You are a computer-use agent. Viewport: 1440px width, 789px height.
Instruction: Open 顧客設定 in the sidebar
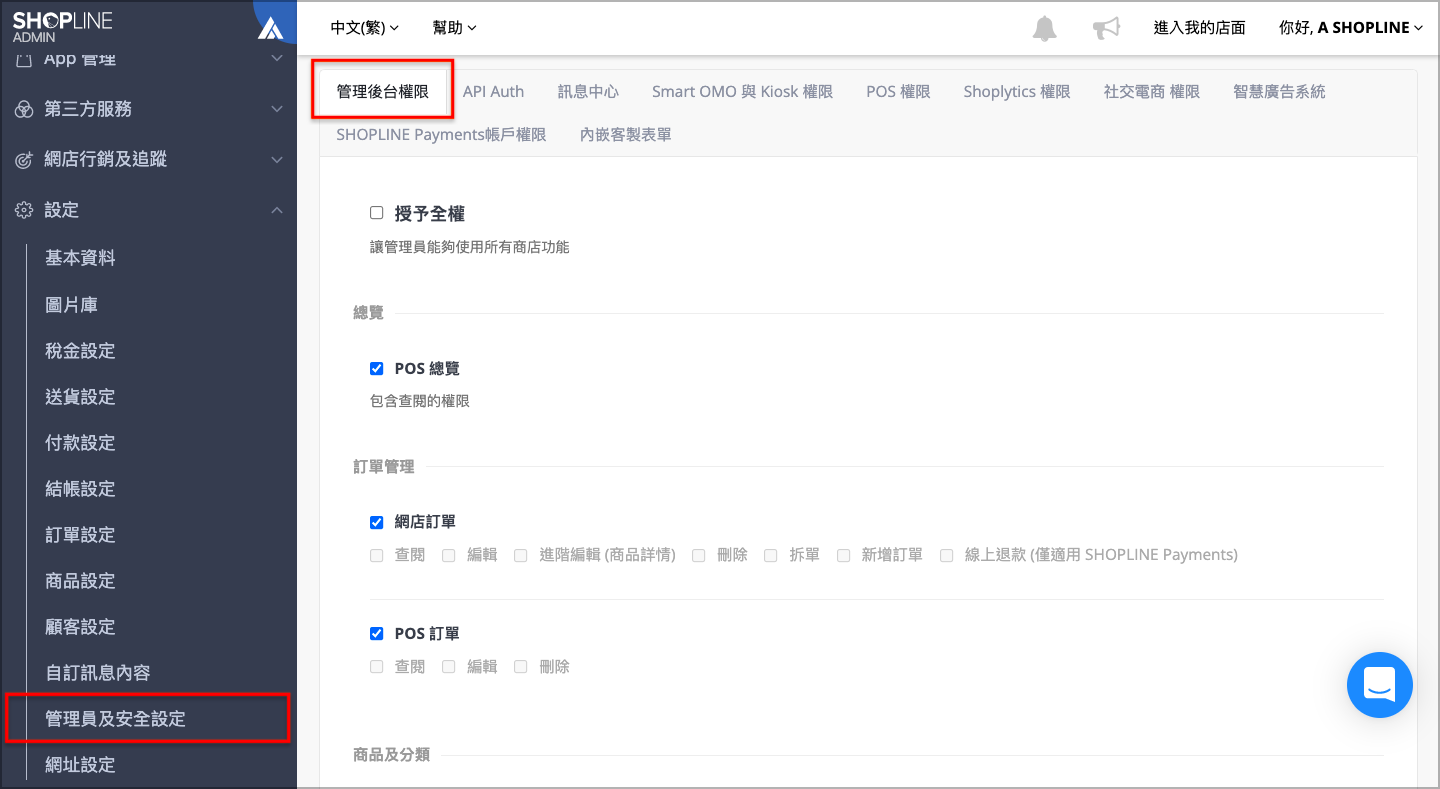[80, 627]
